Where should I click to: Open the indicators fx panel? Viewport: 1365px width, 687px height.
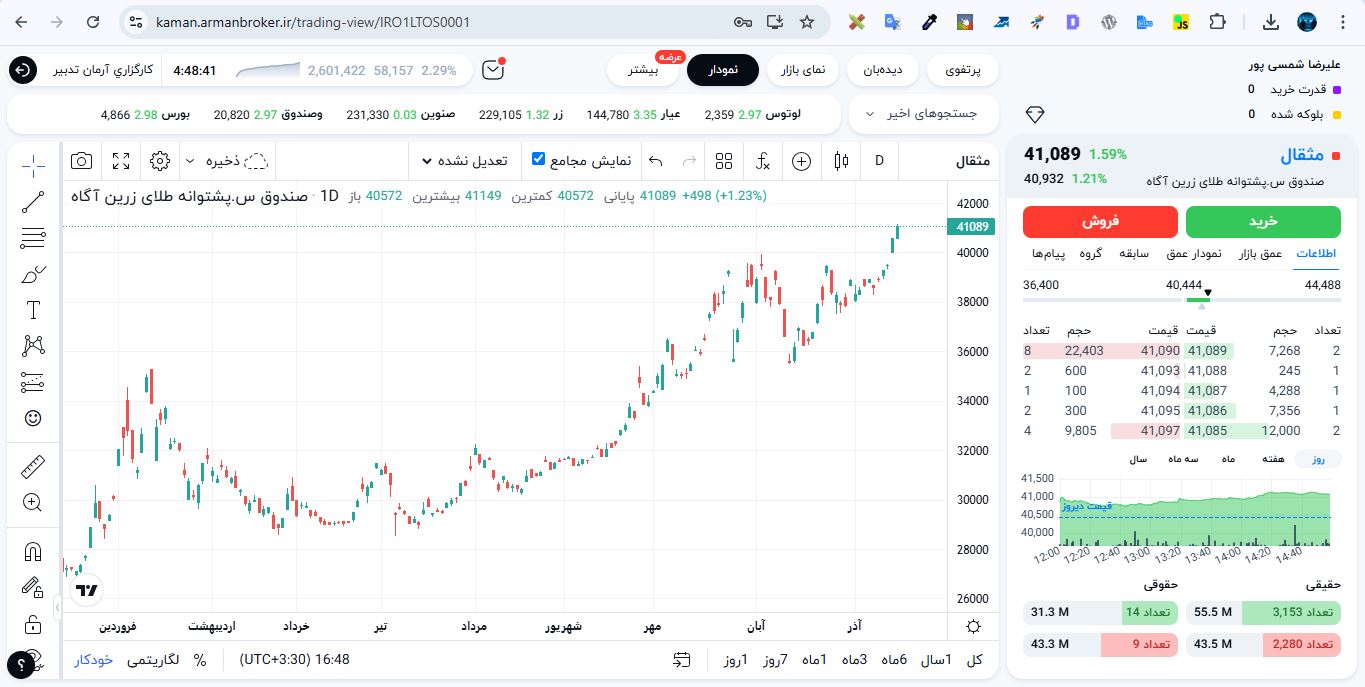762,160
